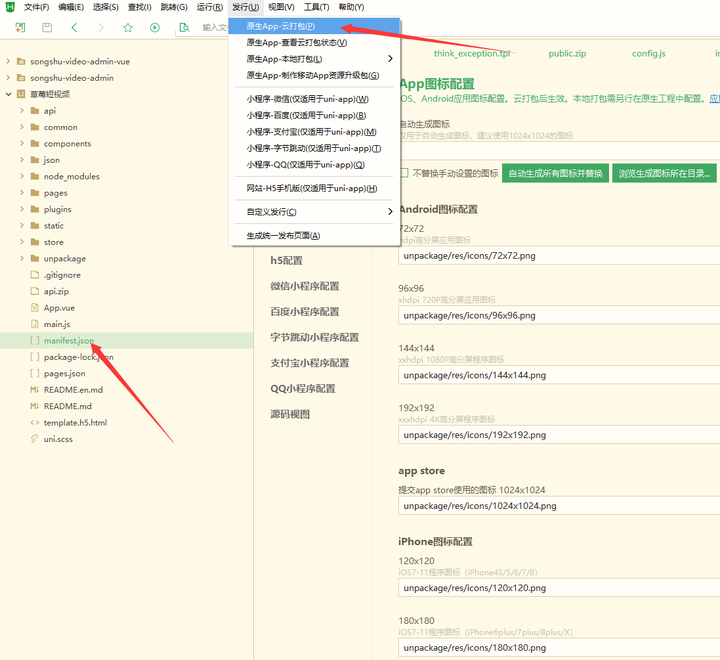The width and height of the screenshot is (720, 660).
Task: Expand the pages folder chevron
Action: pyautogui.click(x=22, y=192)
